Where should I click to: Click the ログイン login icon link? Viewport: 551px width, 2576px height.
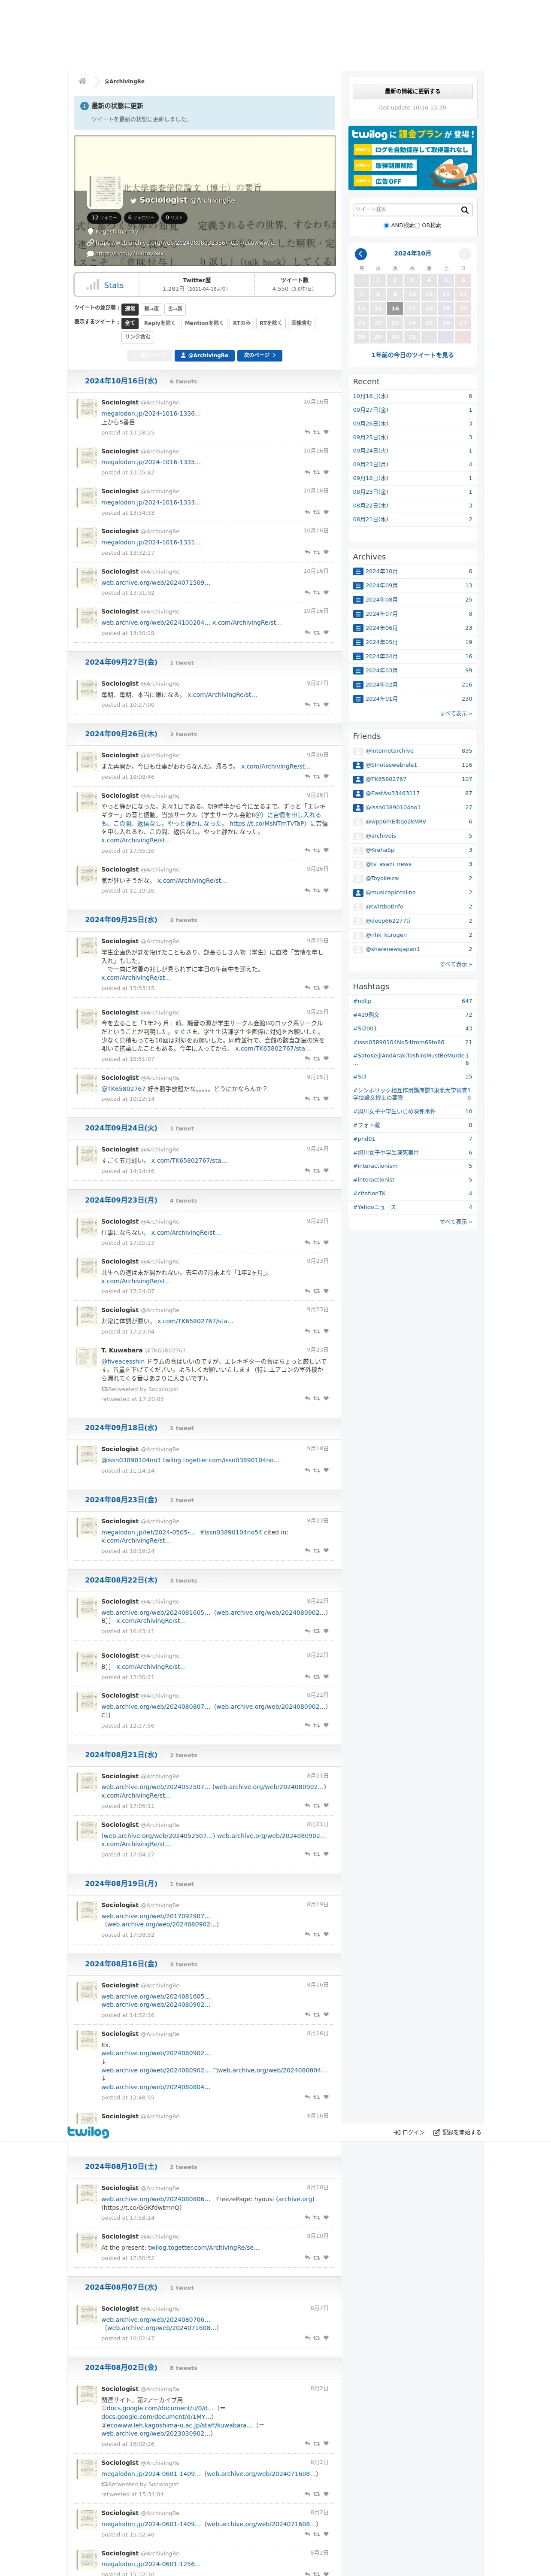click(409, 2132)
